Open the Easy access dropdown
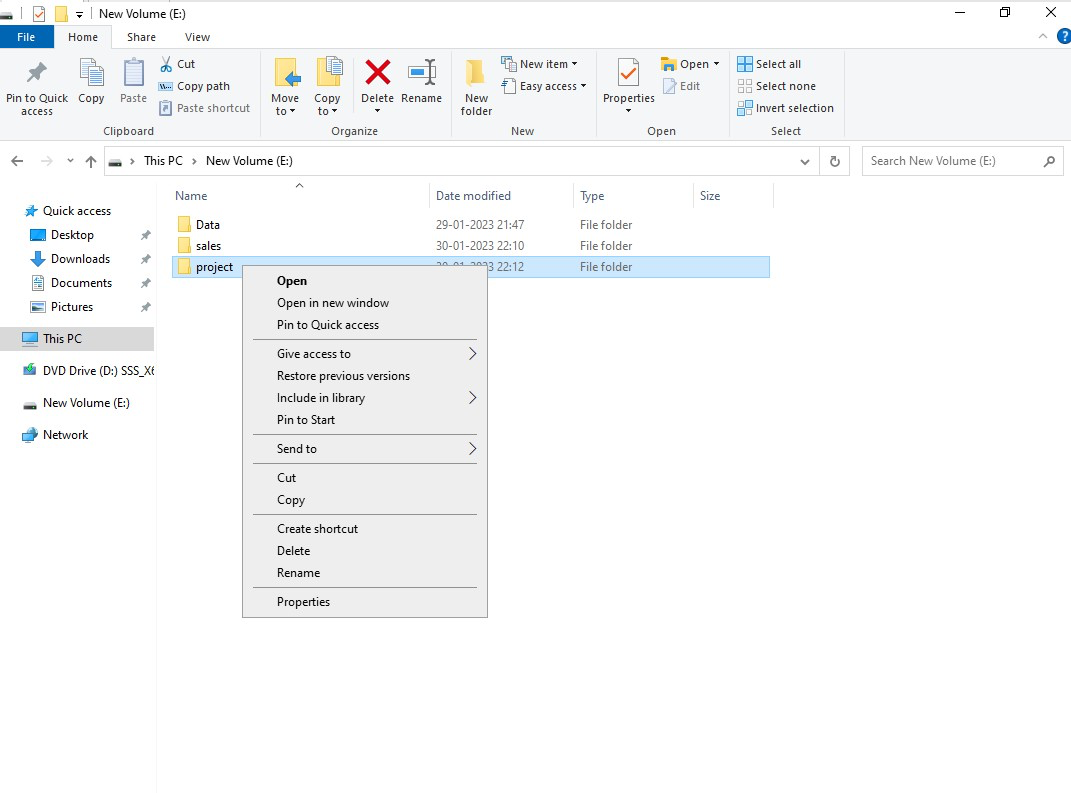This screenshot has height=793, width=1071. click(x=544, y=86)
